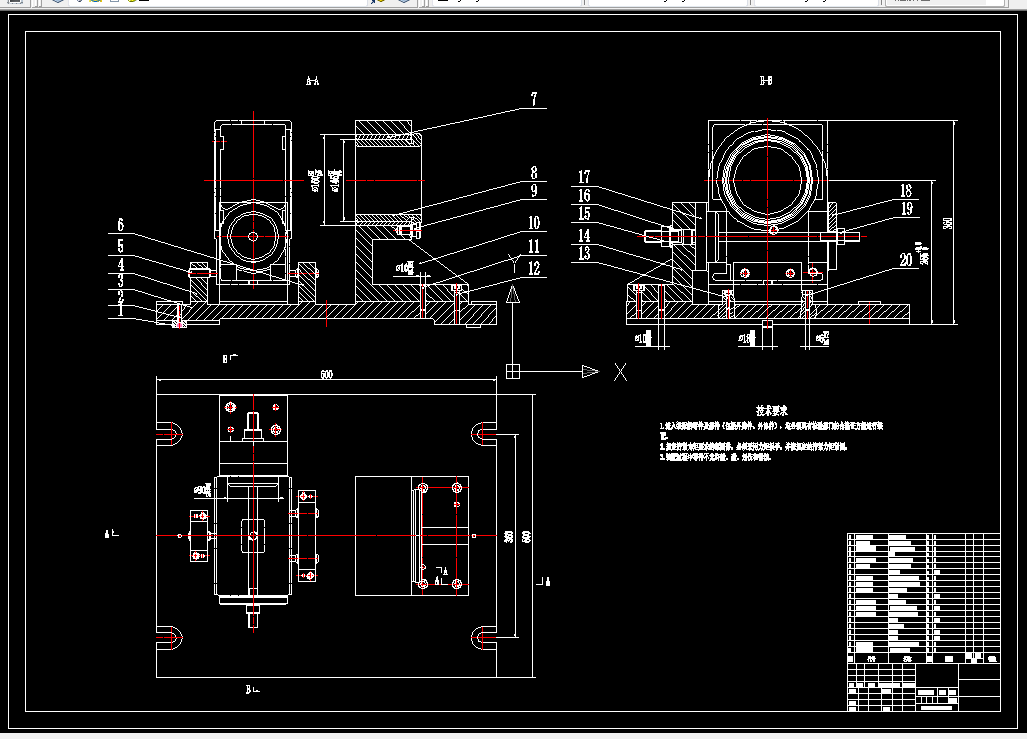Viewport: 1027px width, 739px height.
Task: Click the B-B section view label
Action: tap(766, 81)
